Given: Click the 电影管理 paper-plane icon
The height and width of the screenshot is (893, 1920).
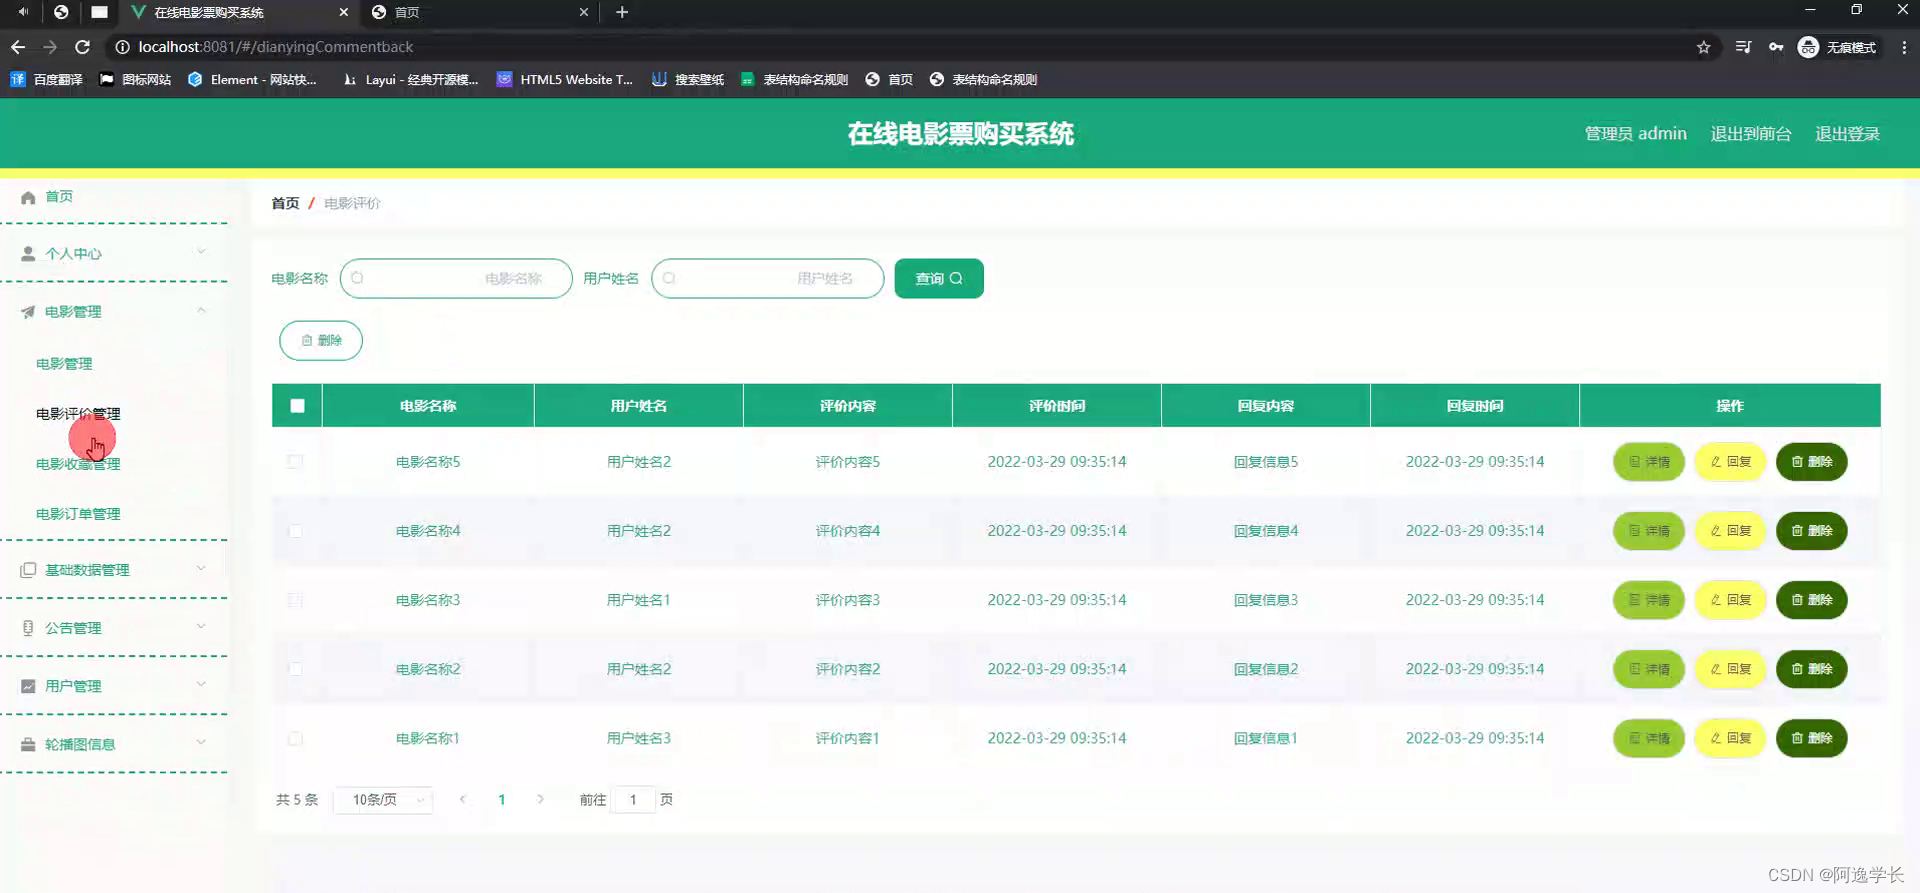Looking at the screenshot, I should pyautogui.click(x=28, y=312).
